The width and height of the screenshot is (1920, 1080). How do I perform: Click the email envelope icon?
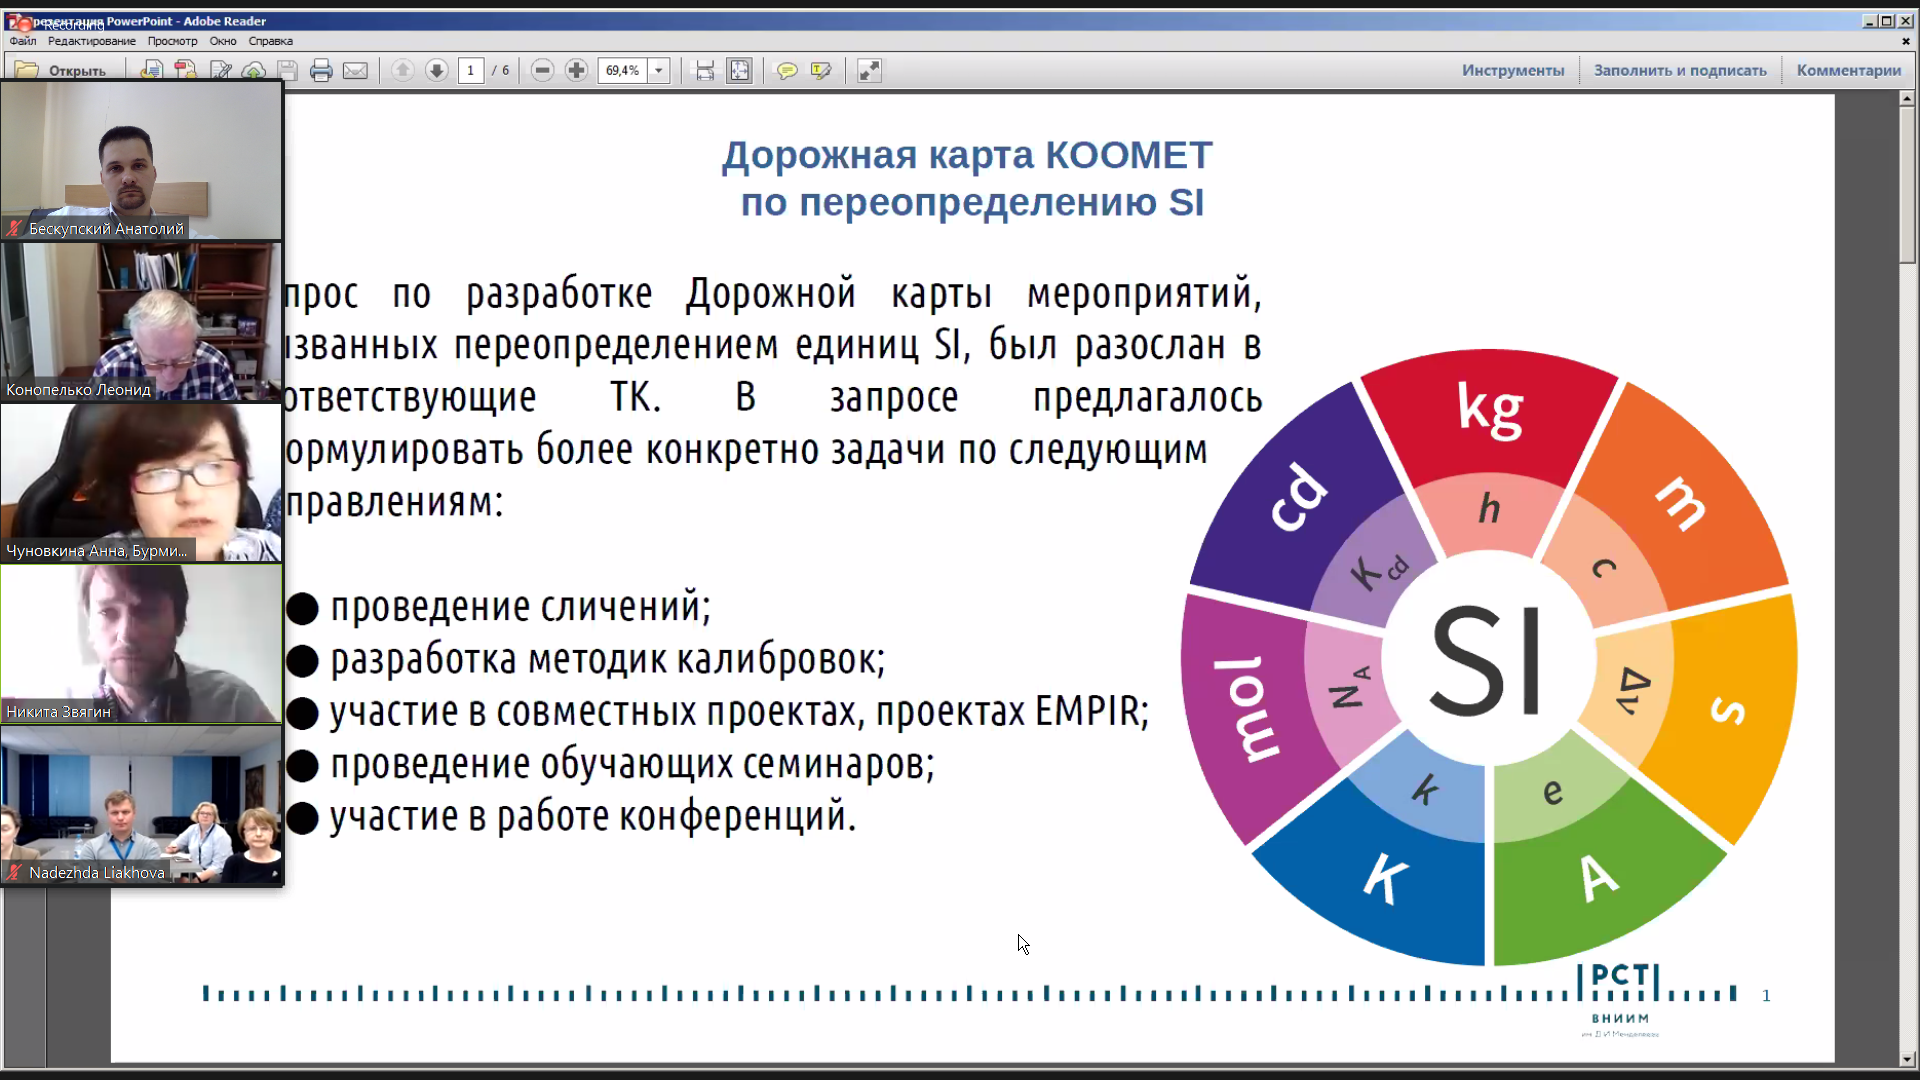[x=355, y=70]
